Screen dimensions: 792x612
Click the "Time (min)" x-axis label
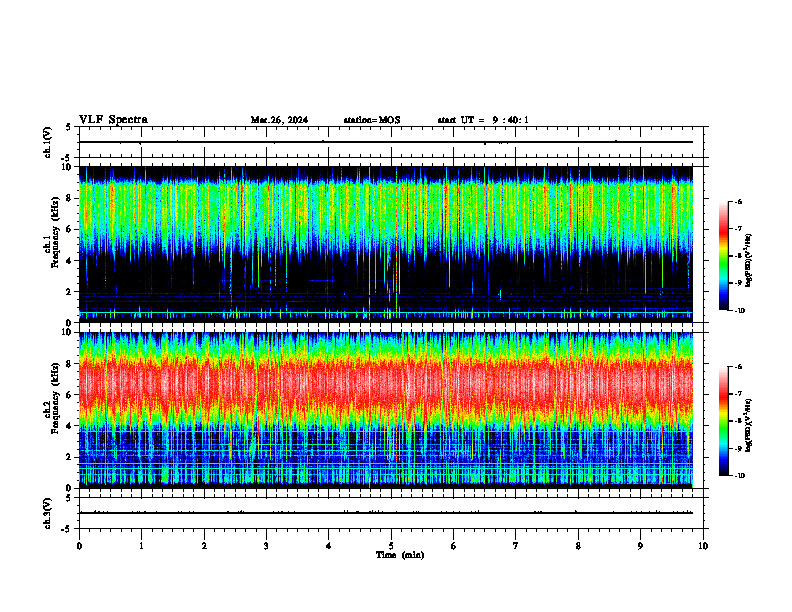[x=400, y=555]
